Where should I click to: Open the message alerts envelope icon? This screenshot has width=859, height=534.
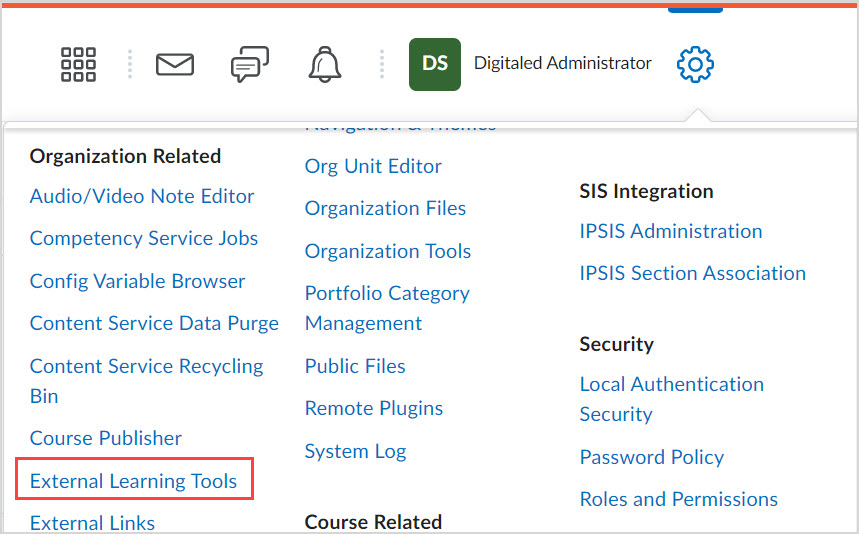point(175,65)
